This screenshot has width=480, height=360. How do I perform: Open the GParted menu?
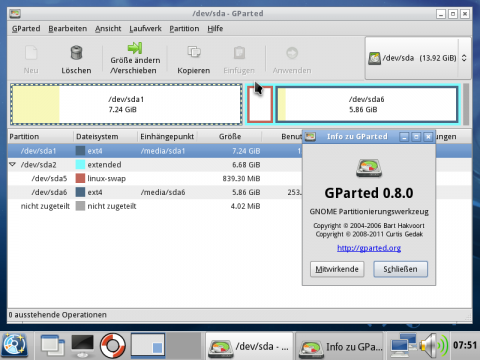point(26,29)
